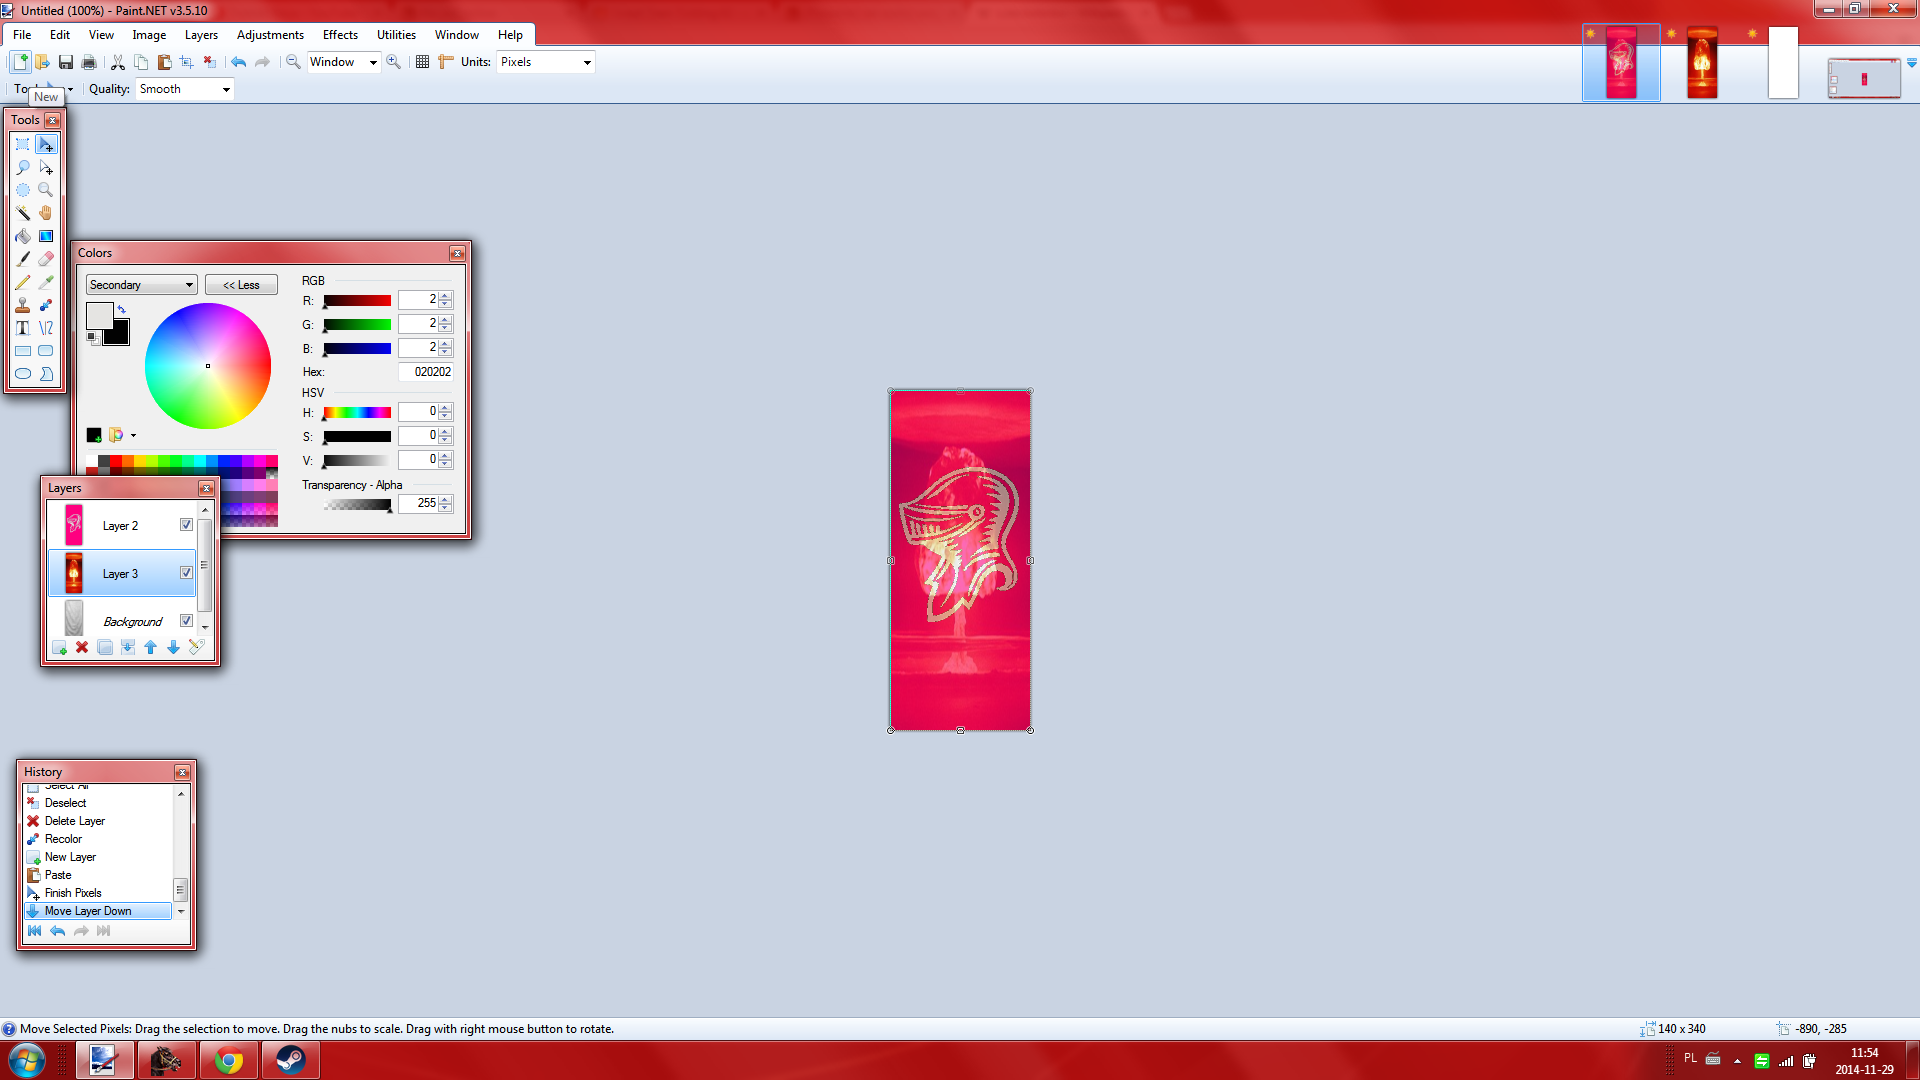The width and height of the screenshot is (1920, 1080).
Task: Select the Pencil tool
Action: click(22, 282)
